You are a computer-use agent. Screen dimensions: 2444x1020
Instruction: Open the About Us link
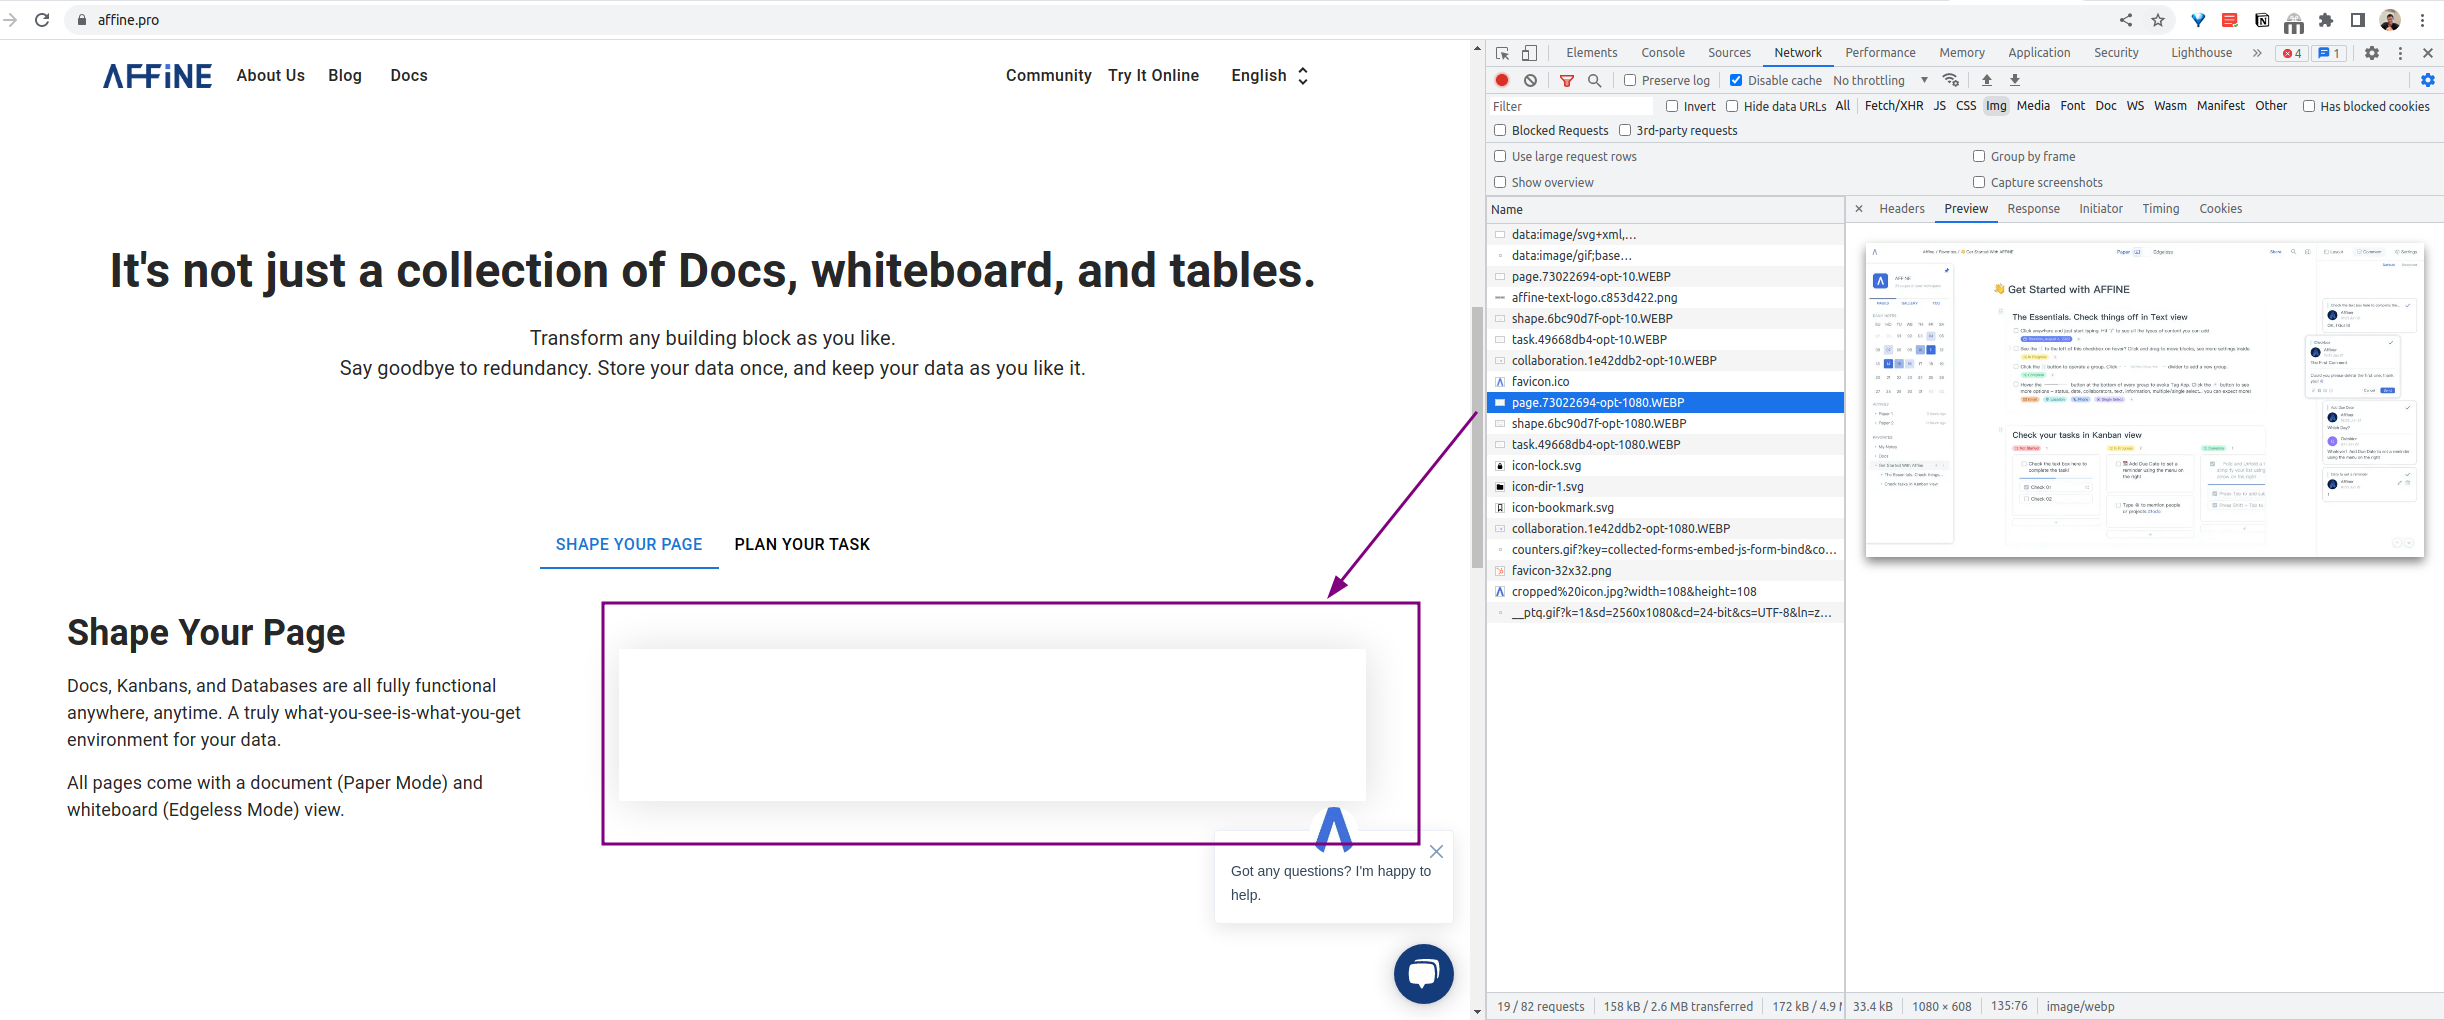click(270, 76)
